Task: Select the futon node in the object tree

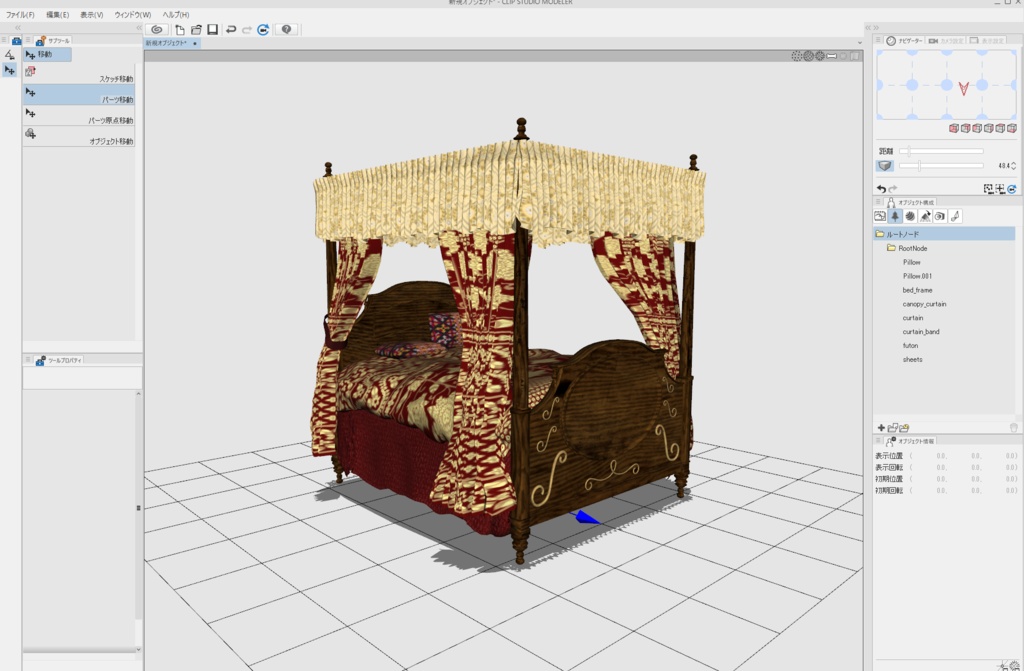Action: pyautogui.click(x=908, y=345)
